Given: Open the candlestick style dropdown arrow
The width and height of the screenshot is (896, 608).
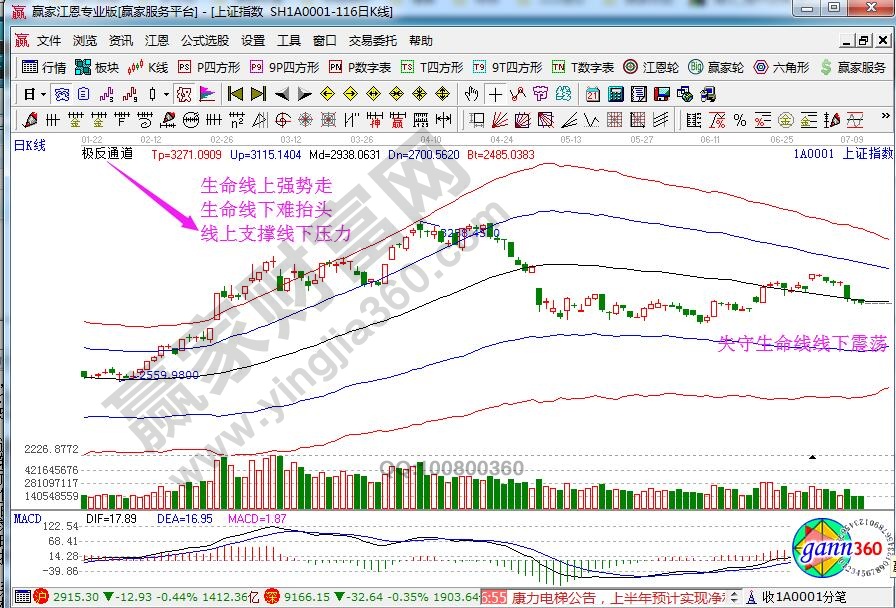Looking at the screenshot, I should 165,94.
